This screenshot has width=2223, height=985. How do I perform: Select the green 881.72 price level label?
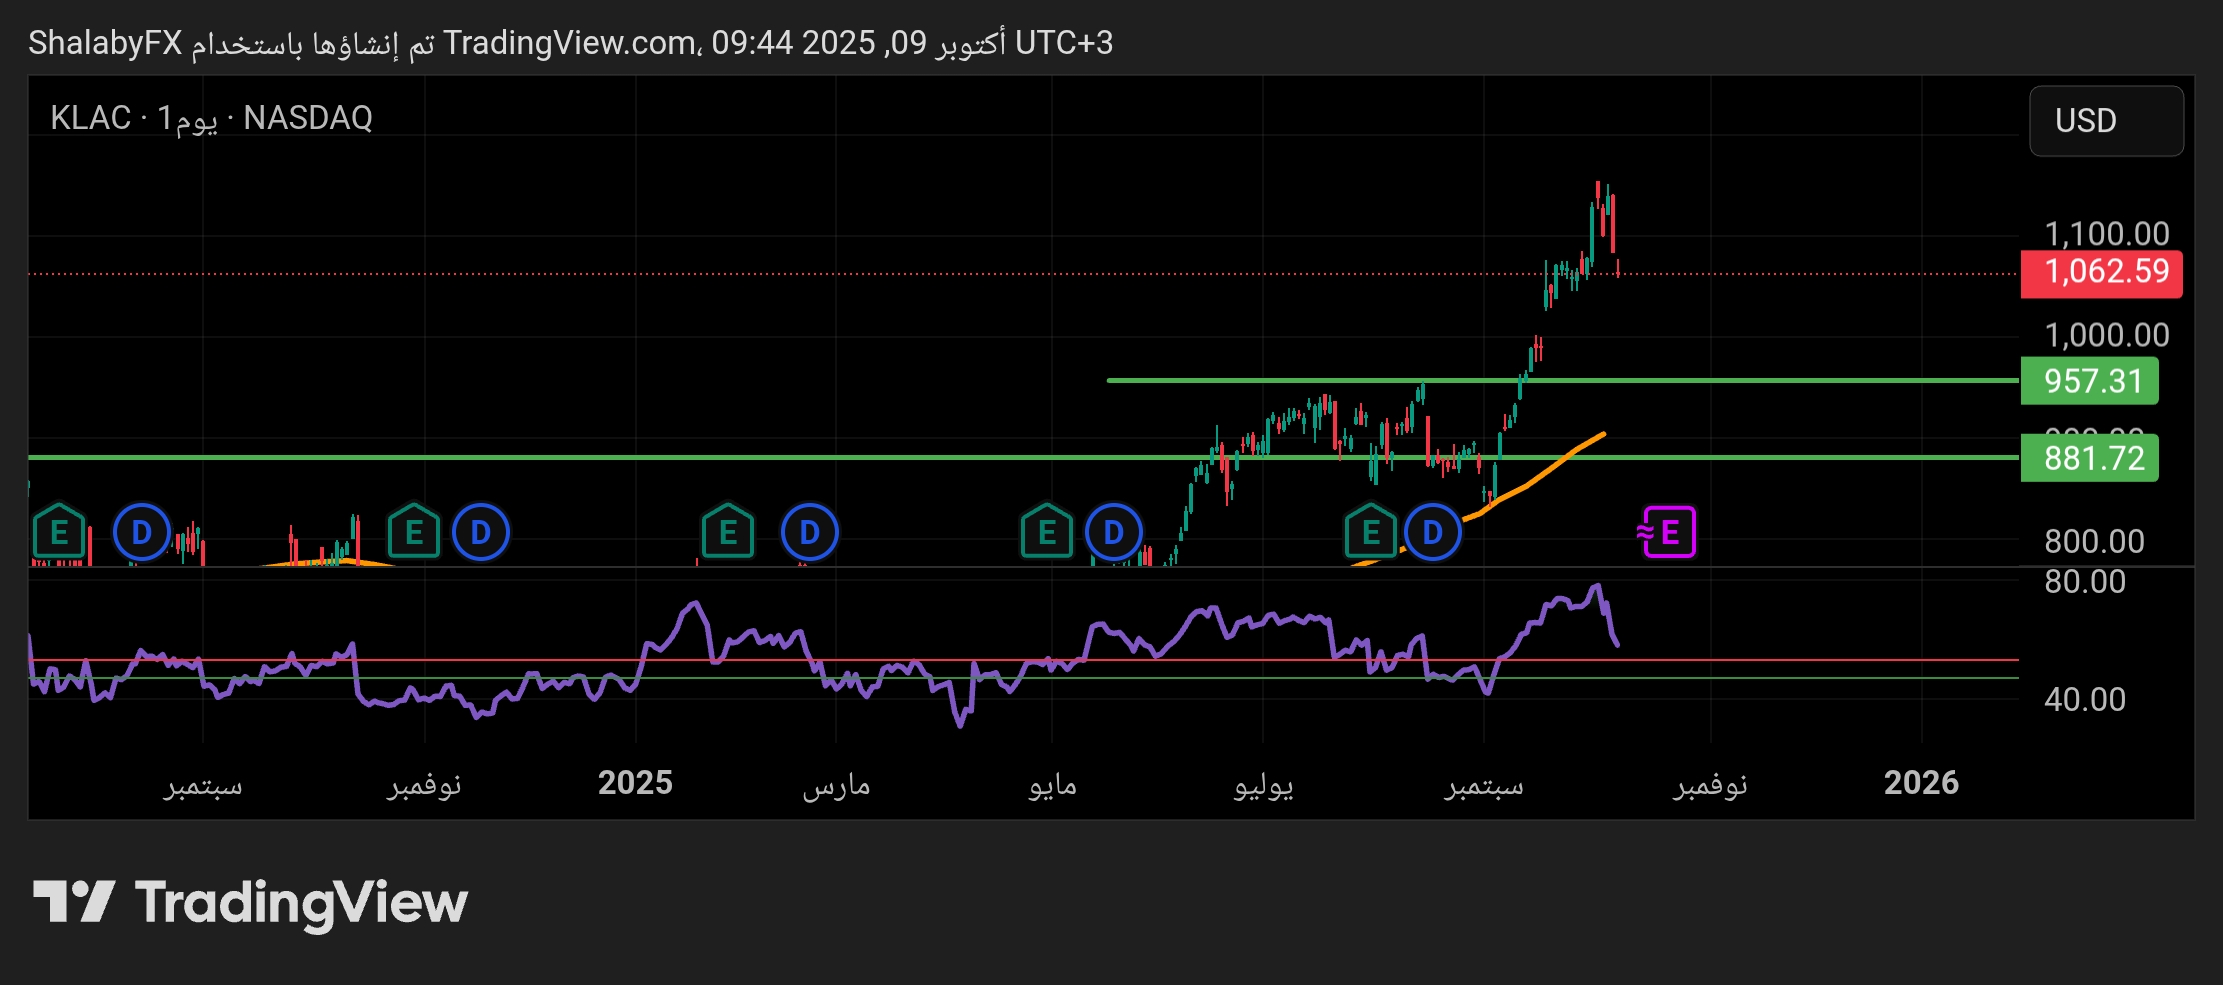pyautogui.click(x=2089, y=458)
